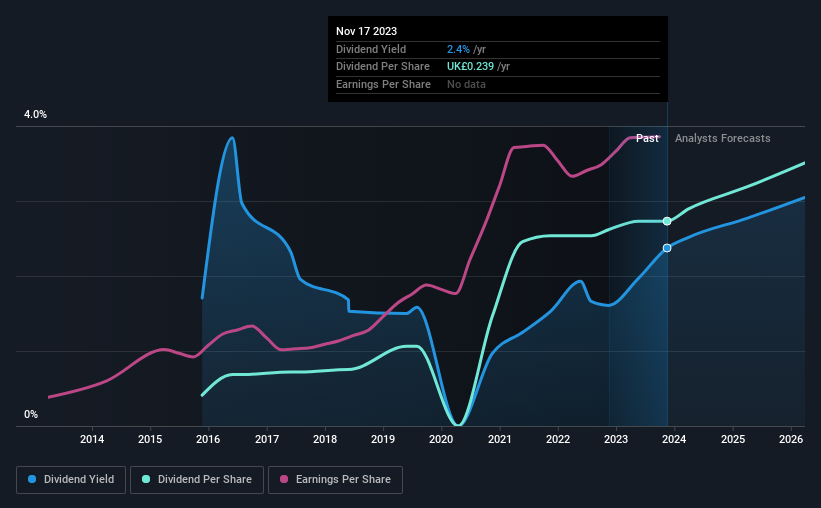Click the '2.4%' dividend yield value
The height and width of the screenshot is (508, 821).
pyautogui.click(x=458, y=49)
